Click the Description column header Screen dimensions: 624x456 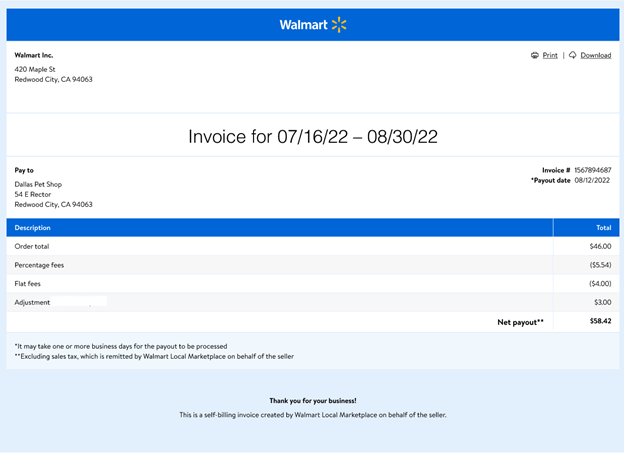[33, 228]
